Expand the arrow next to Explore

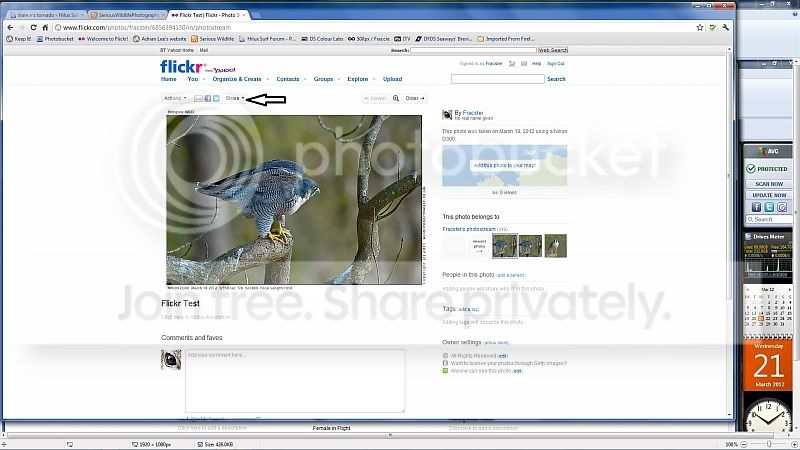click(x=373, y=80)
